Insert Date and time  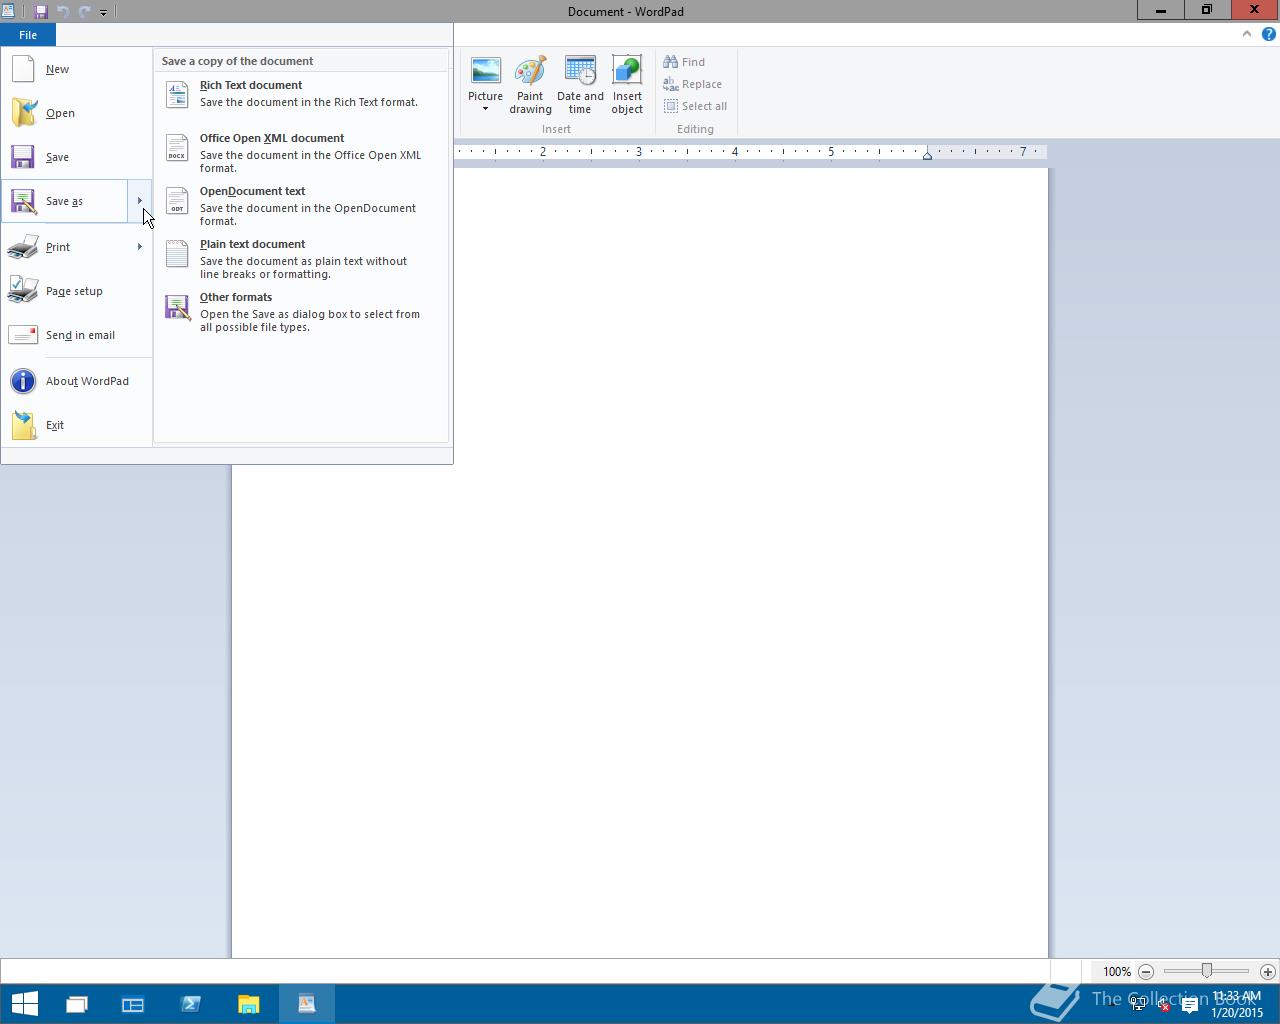[x=580, y=85]
